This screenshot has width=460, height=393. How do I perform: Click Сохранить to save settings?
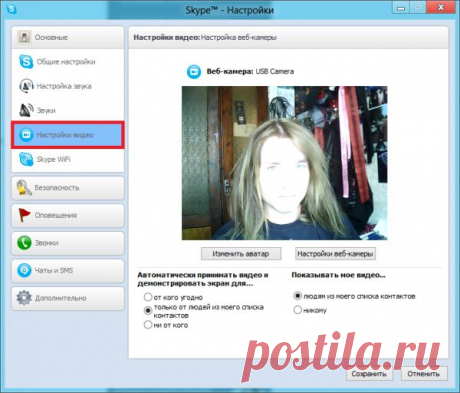click(369, 374)
